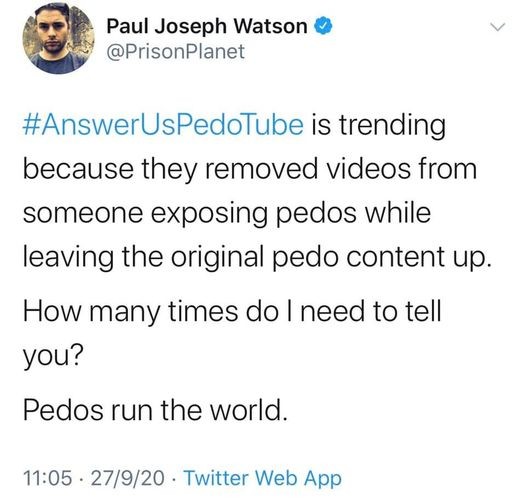The image size is (526, 502).
Task: Click the word 'you?'
Action: pos(53,357)
